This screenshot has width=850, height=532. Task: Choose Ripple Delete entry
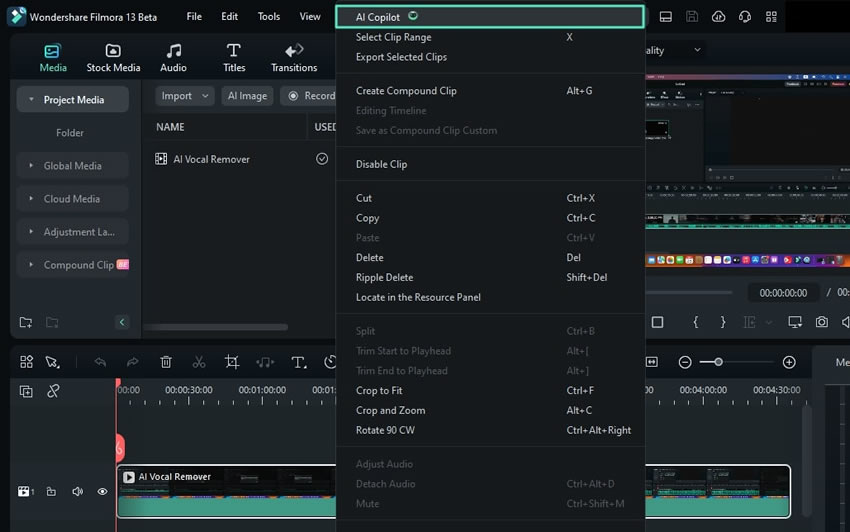click(x=490, y=277)
